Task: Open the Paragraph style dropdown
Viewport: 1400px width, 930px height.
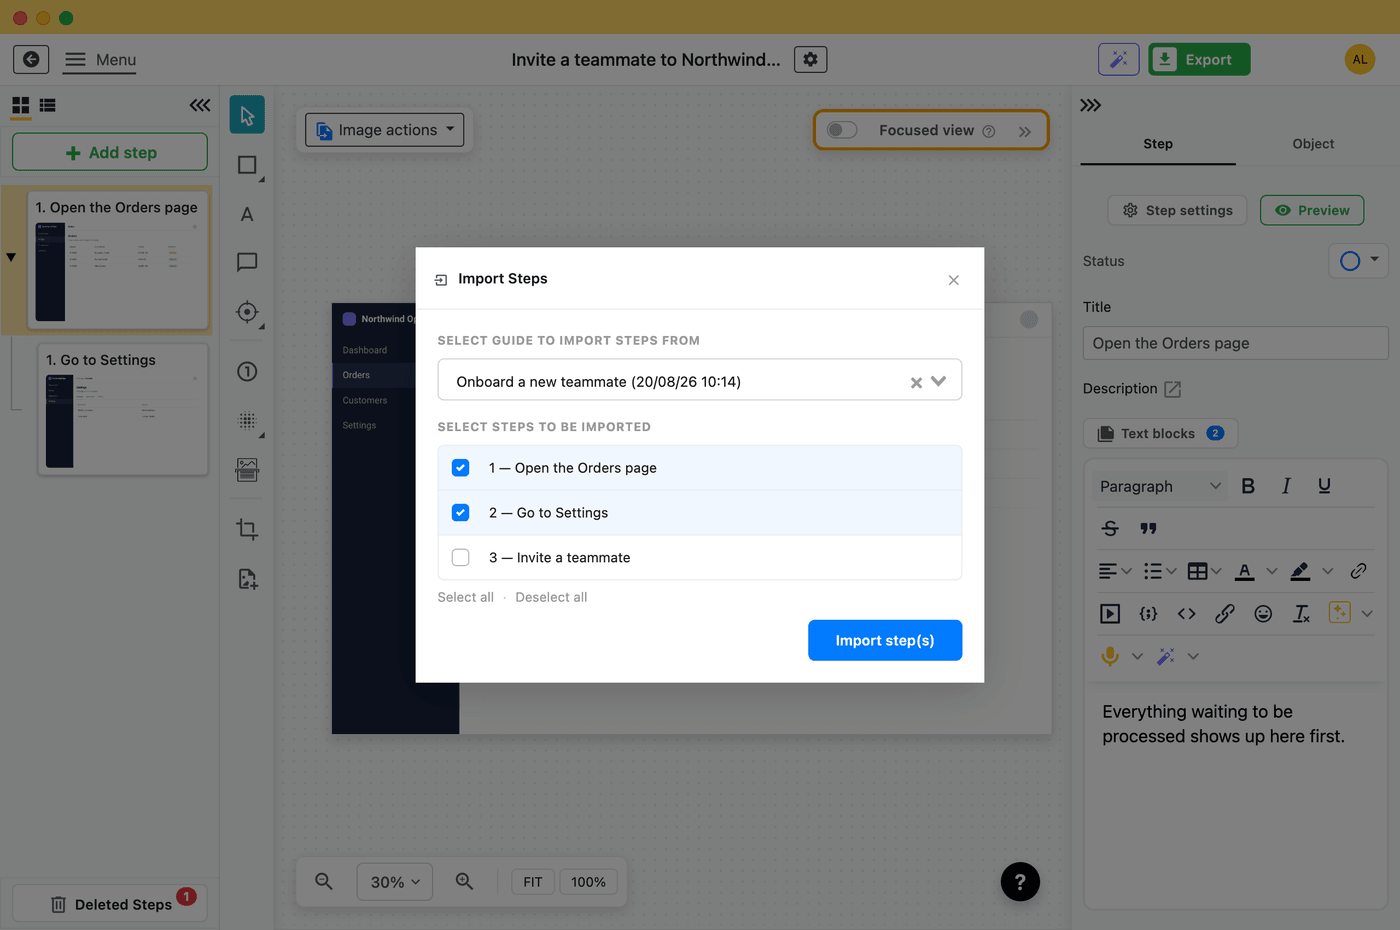Action: (x=1160, y=486)
